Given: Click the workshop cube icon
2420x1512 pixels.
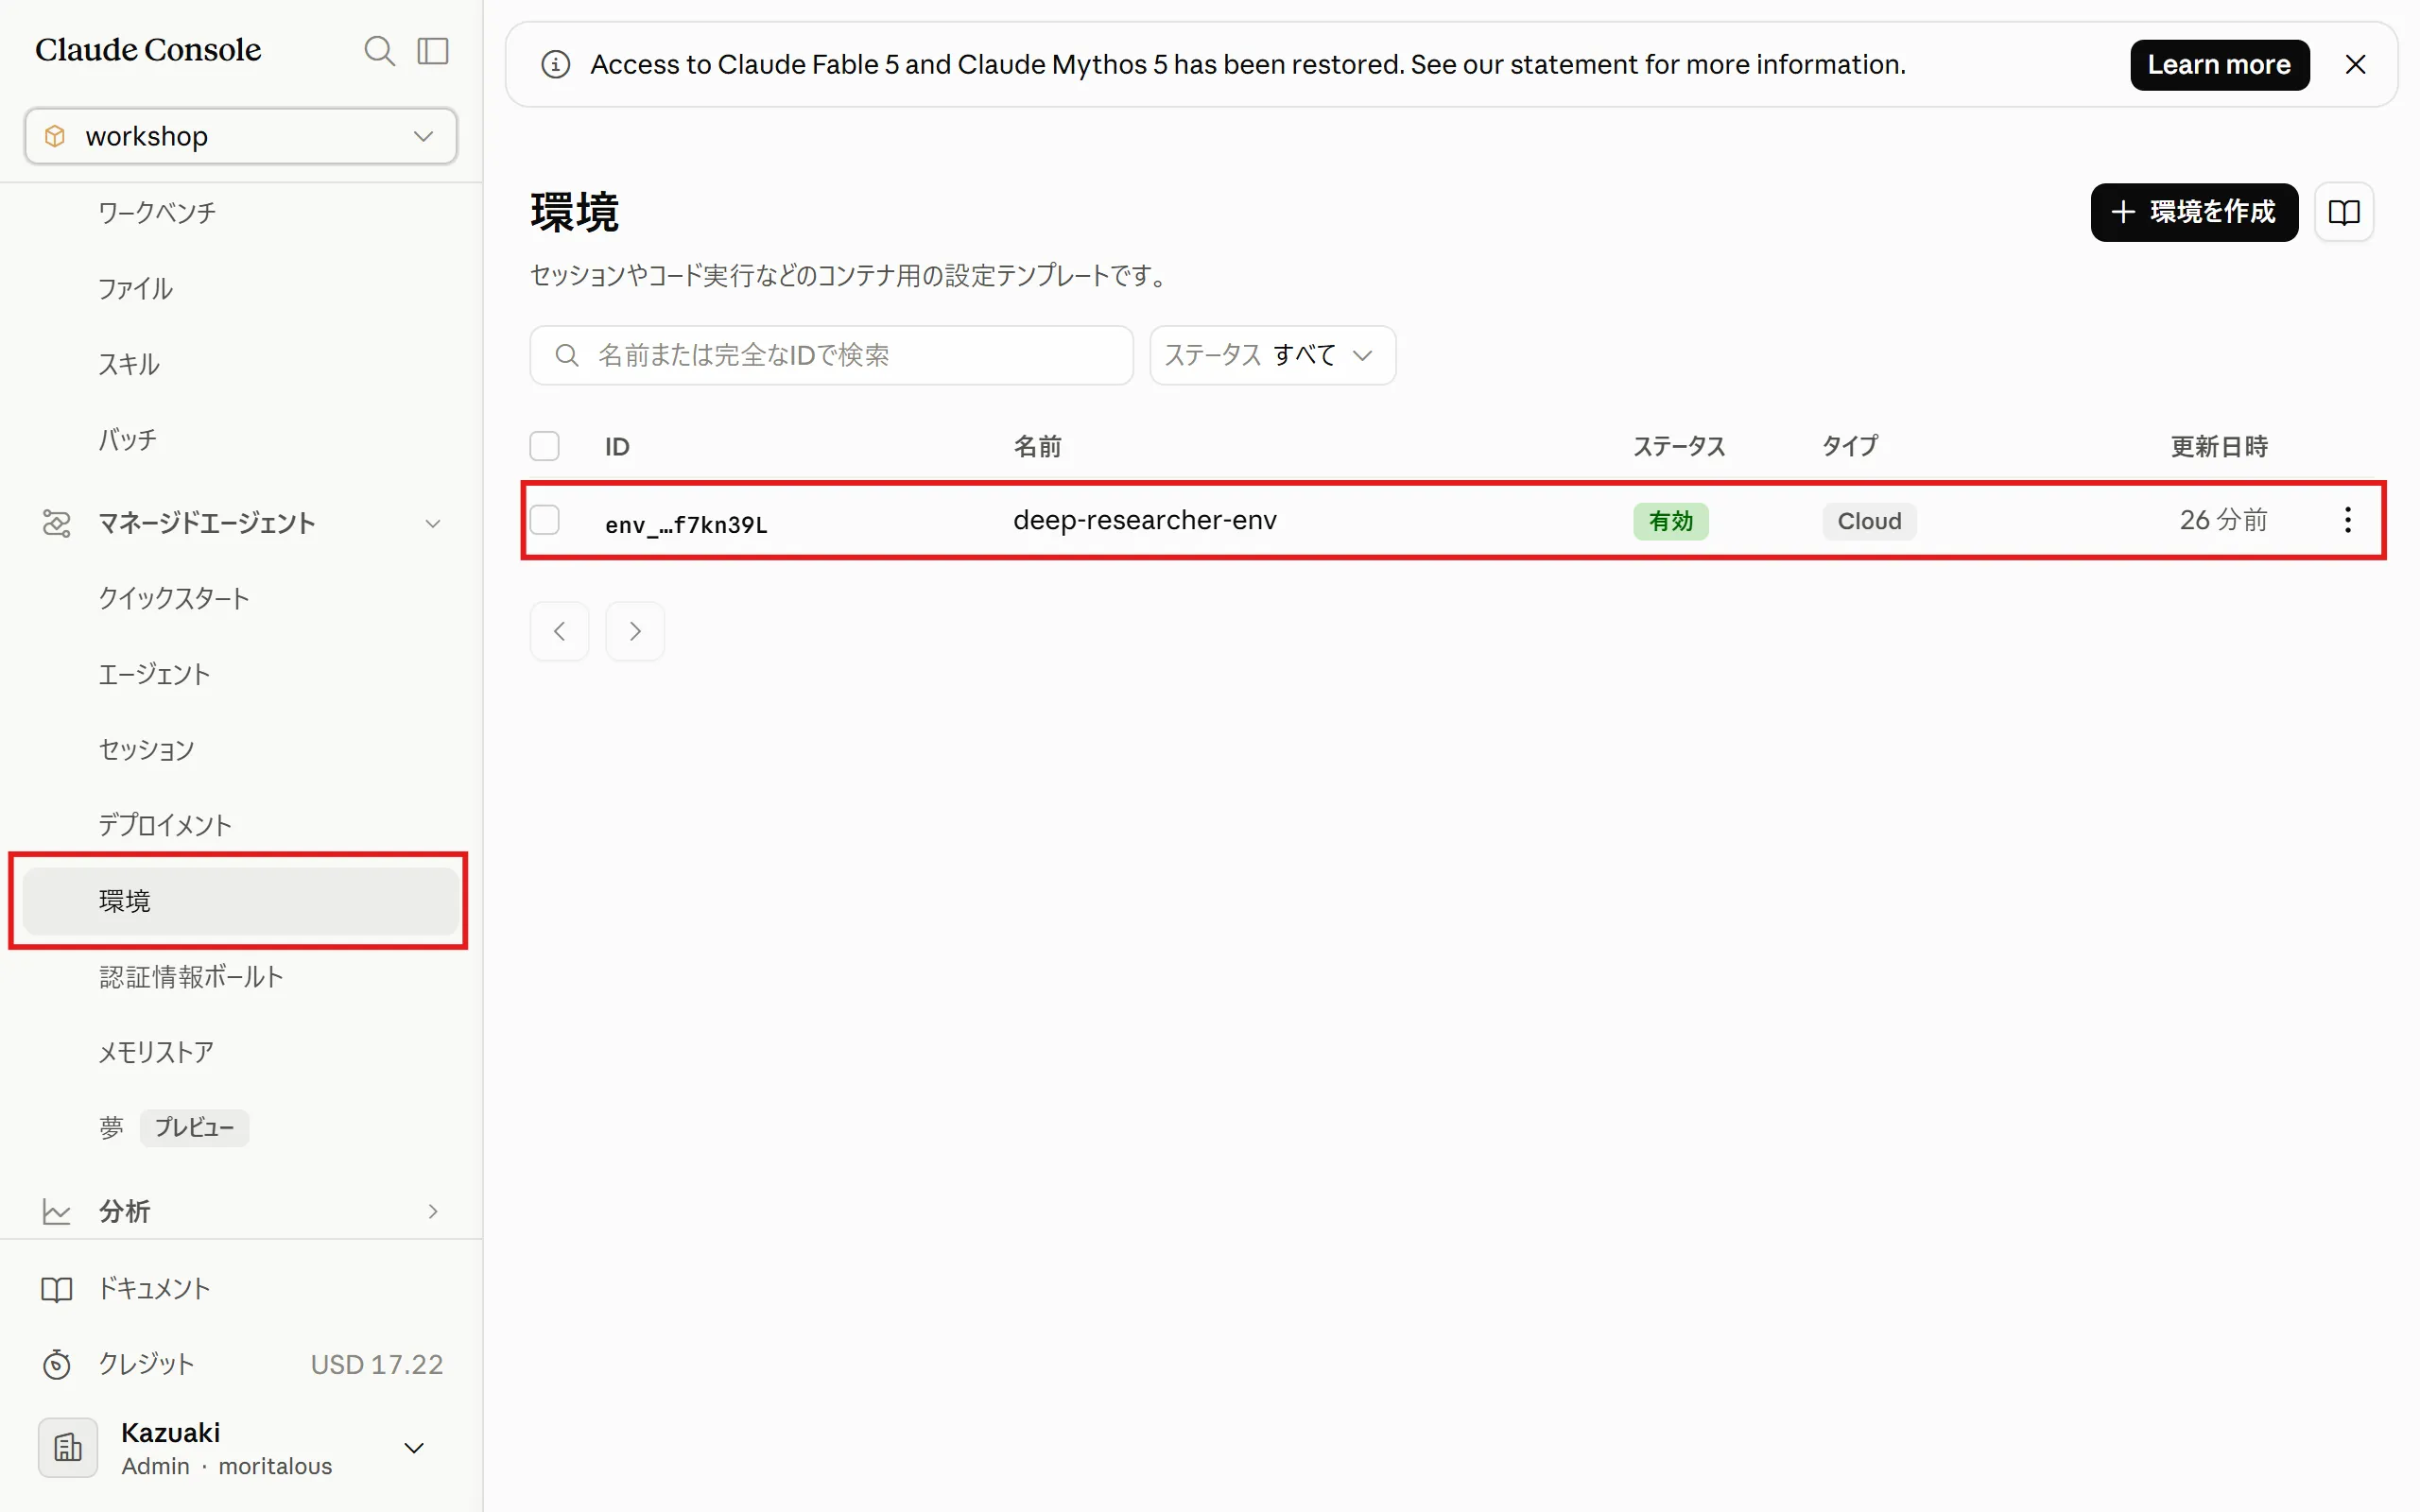Looking at the screenshot, I should tap(56, 136).
